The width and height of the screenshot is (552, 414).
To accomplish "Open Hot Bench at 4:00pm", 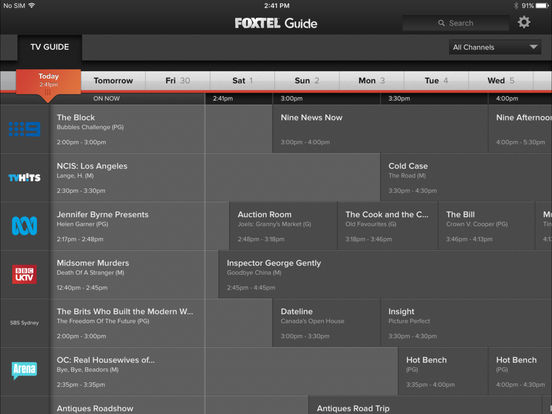I will pos(520,371).
